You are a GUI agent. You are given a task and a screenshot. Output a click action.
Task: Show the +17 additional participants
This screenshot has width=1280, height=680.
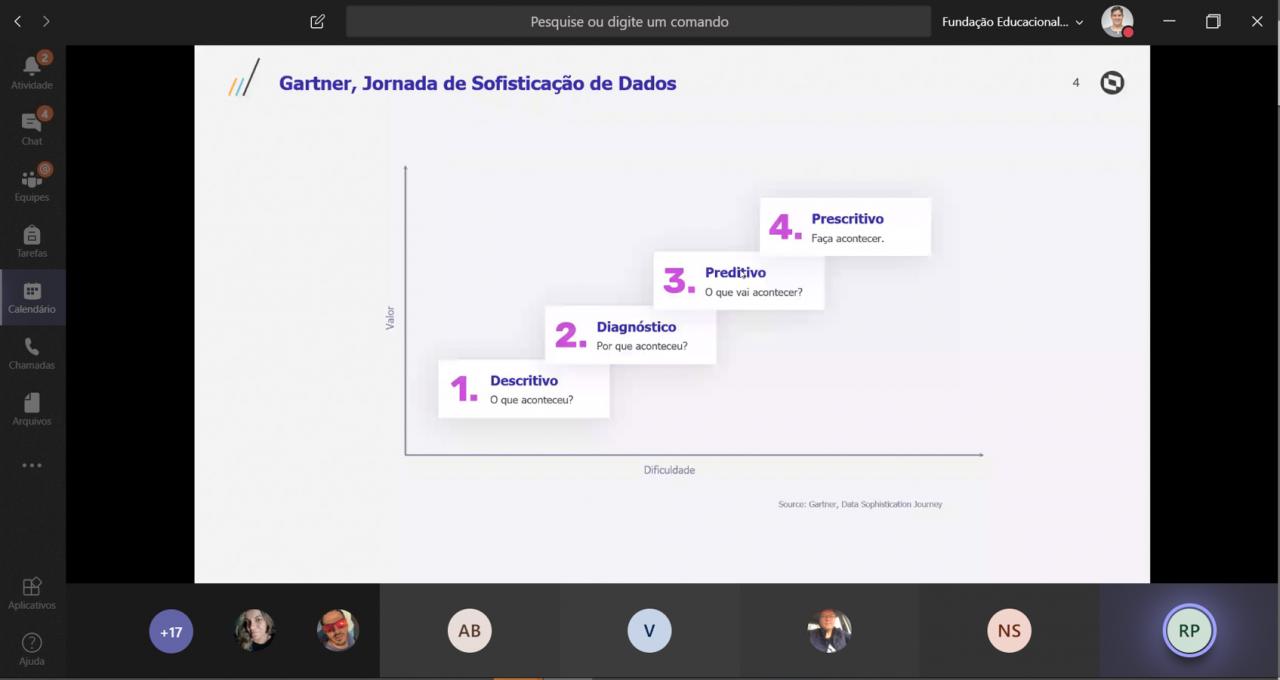(171, 632)
